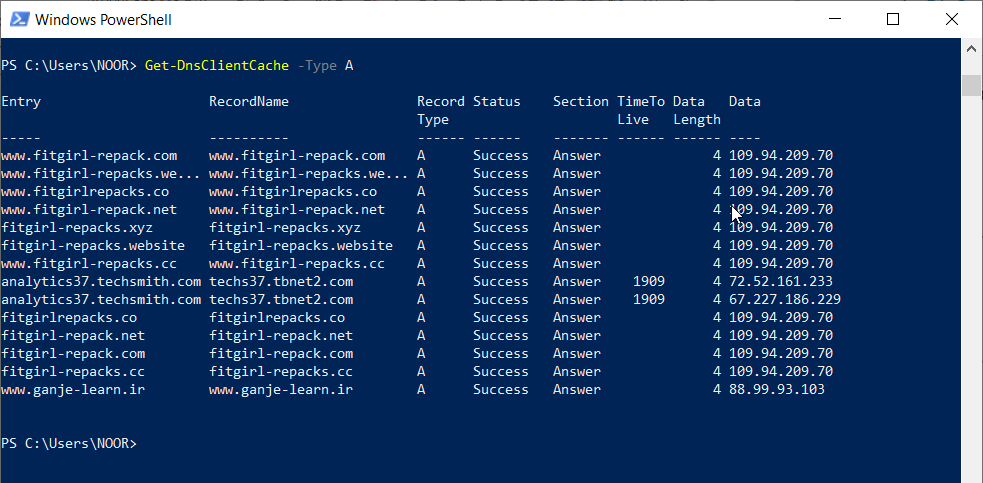Viewport: 983px width, 483px height.
Task: Click the -Type parameter text
Action: point(317,65)
